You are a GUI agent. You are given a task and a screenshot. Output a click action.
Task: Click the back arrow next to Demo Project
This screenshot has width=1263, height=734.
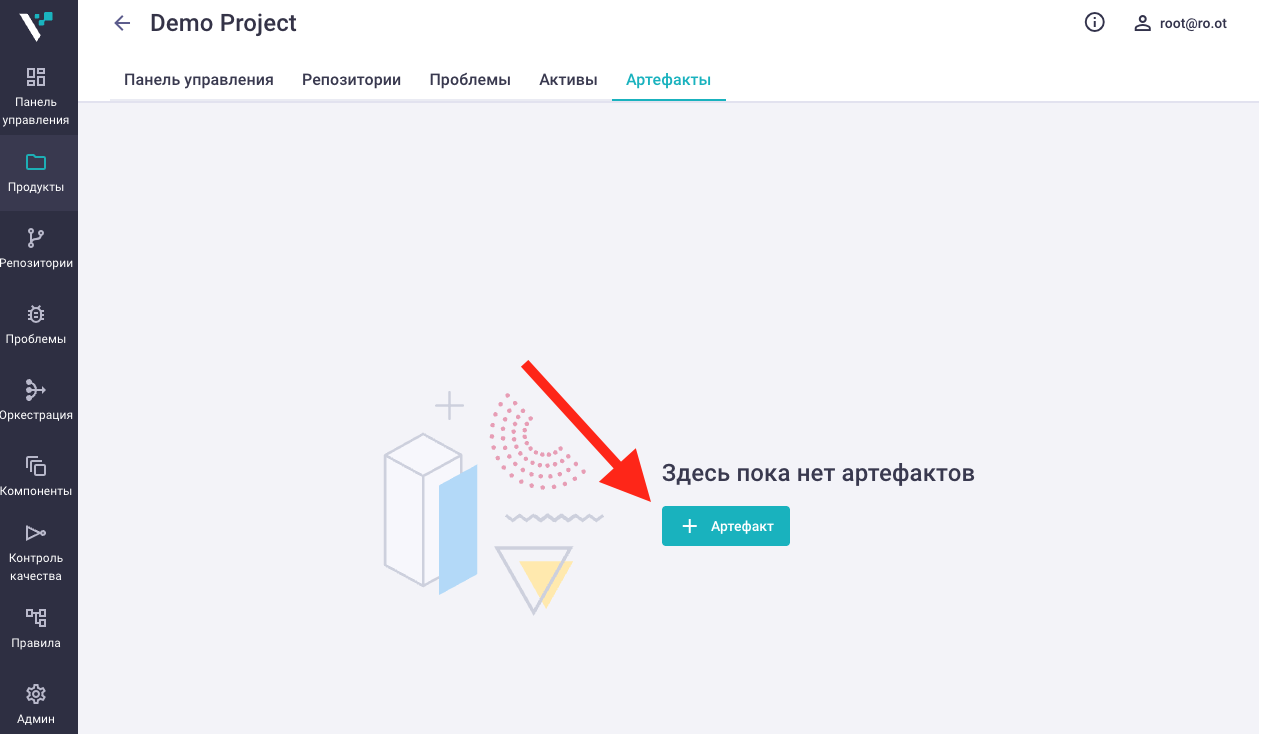tap(122, 23)
